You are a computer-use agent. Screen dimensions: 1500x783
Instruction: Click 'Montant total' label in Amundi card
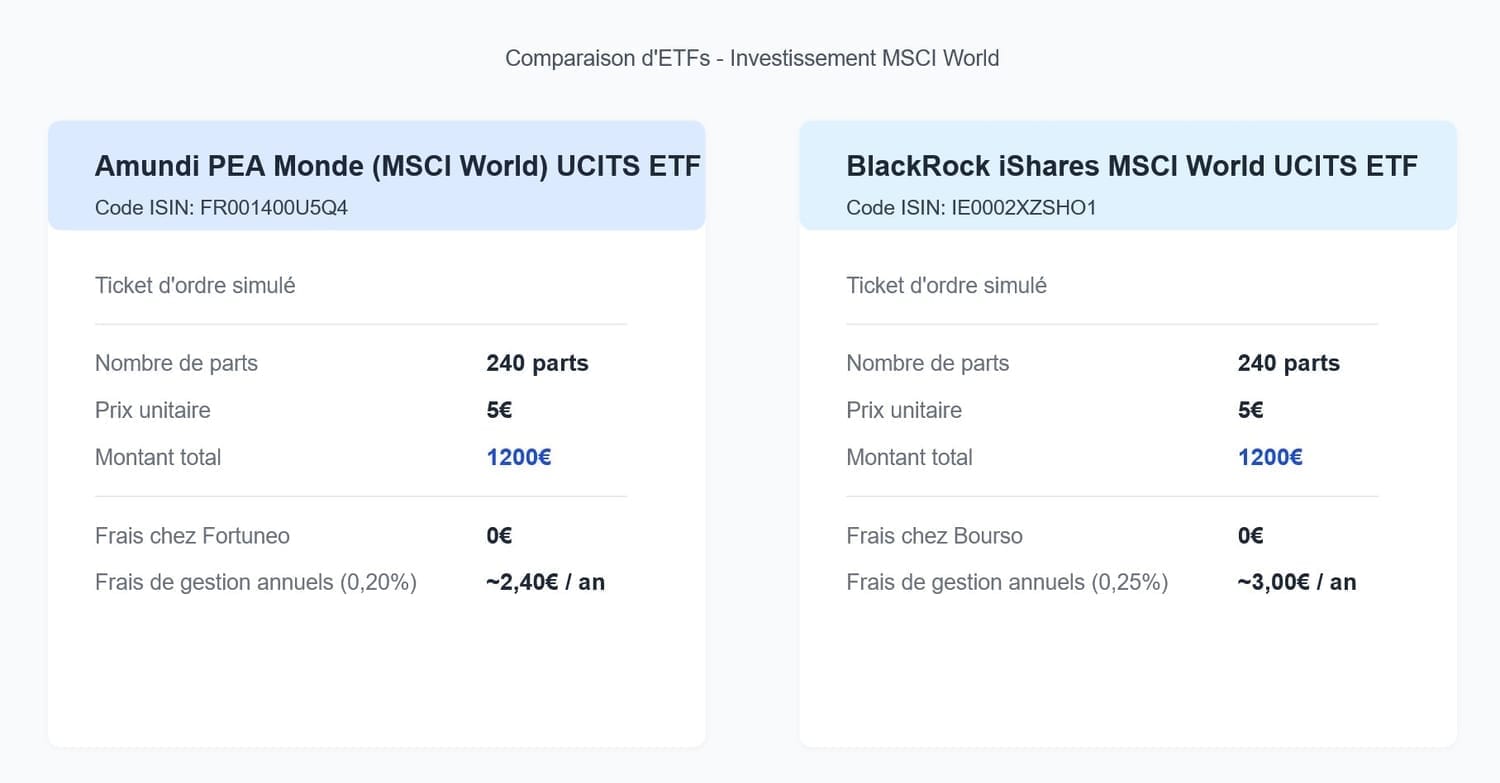click(x=158, y=457)
